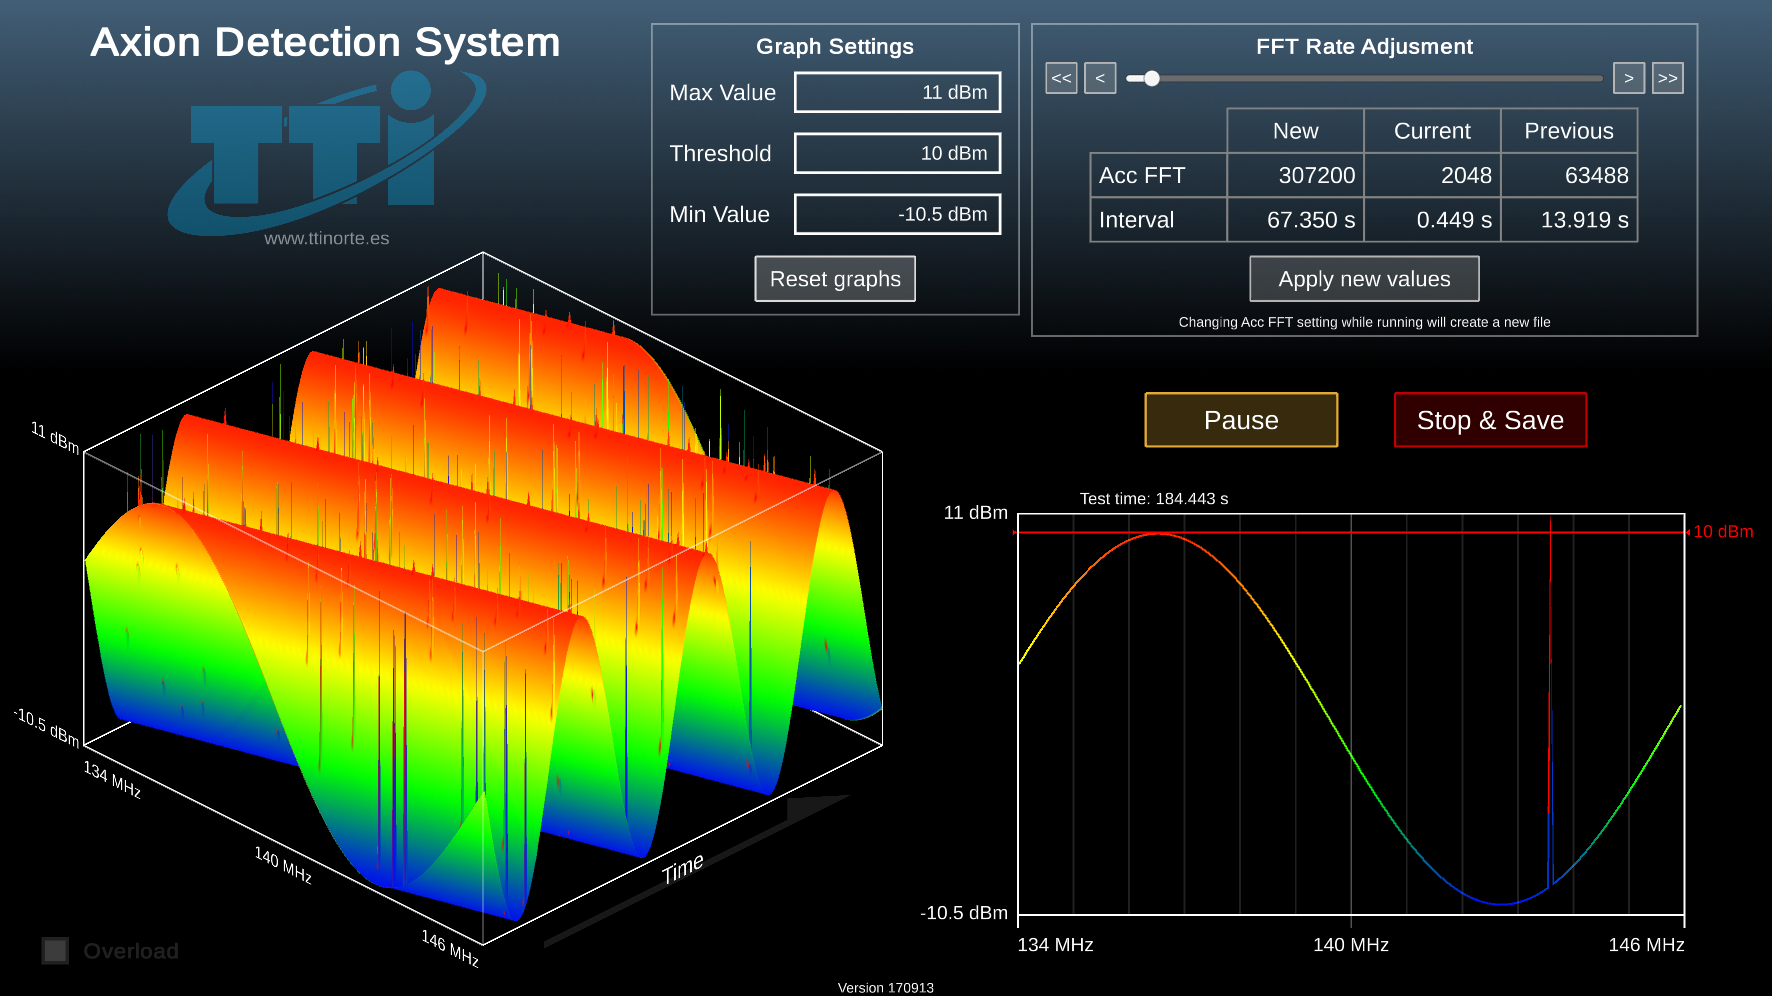Viewport: 1772px width, 996px height.
Task: Toggle the Overload indicator checkbox
Action: tap(55, 951)
